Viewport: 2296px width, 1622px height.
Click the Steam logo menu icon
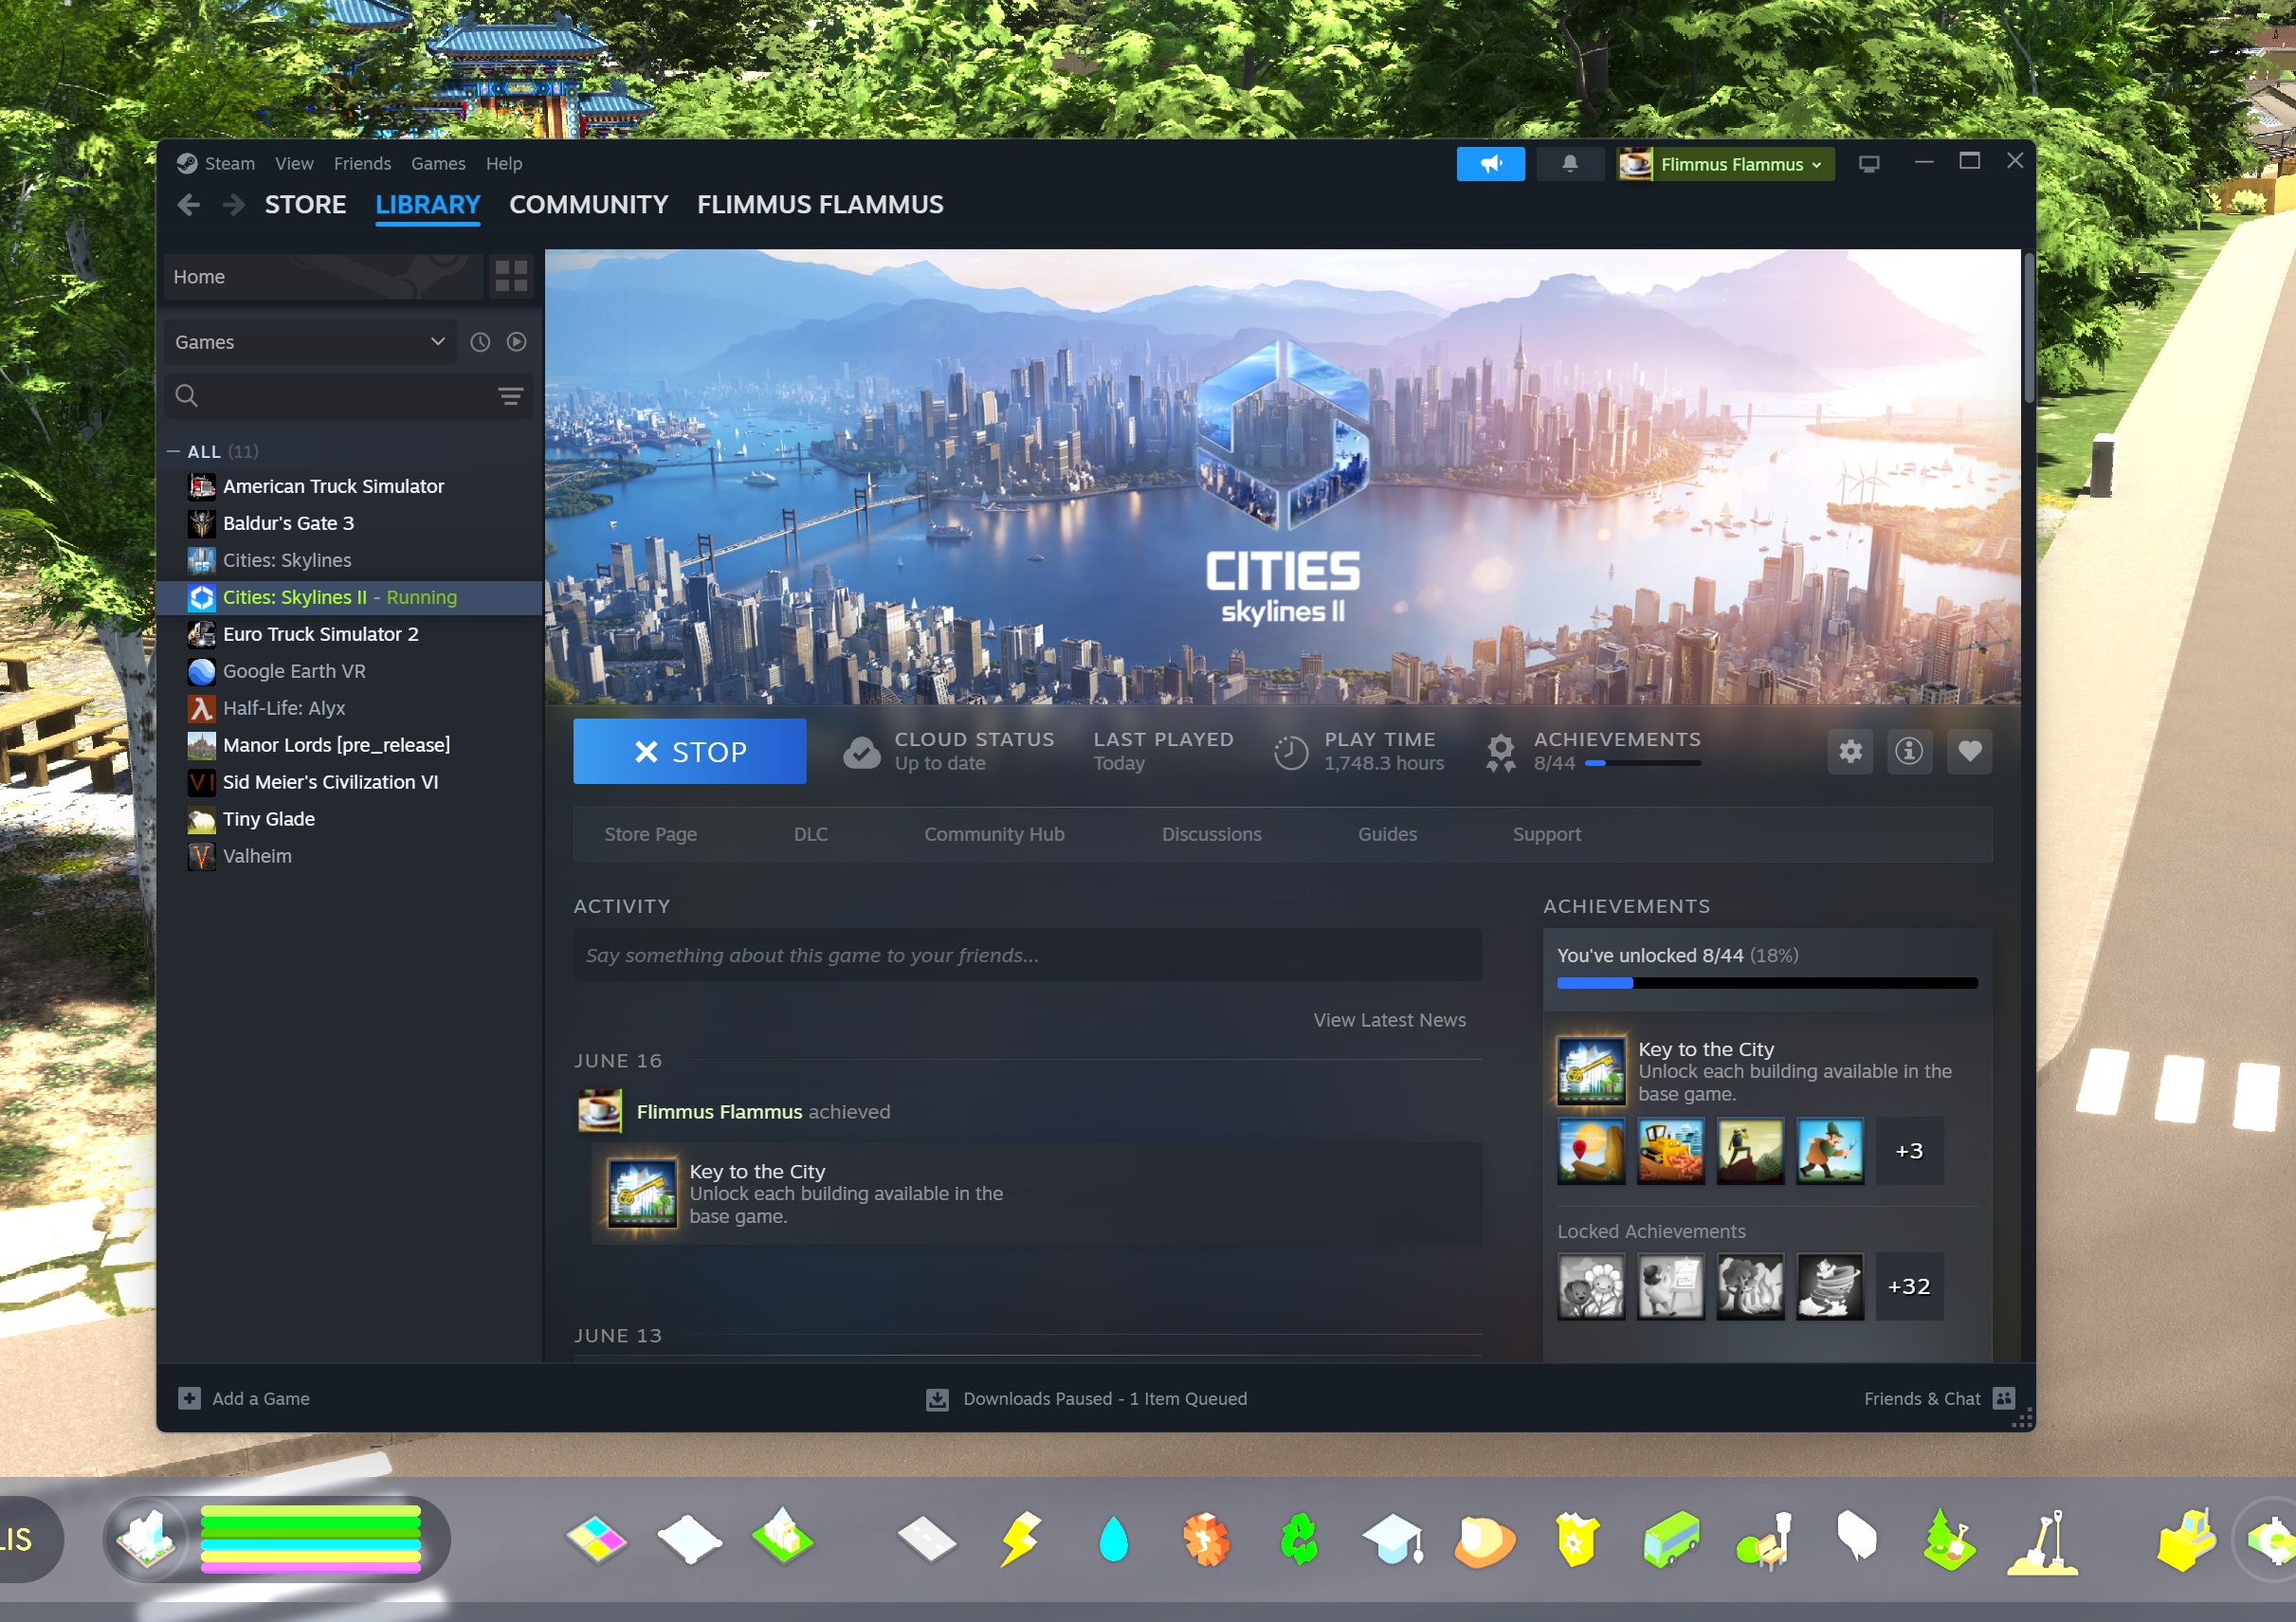186,163
